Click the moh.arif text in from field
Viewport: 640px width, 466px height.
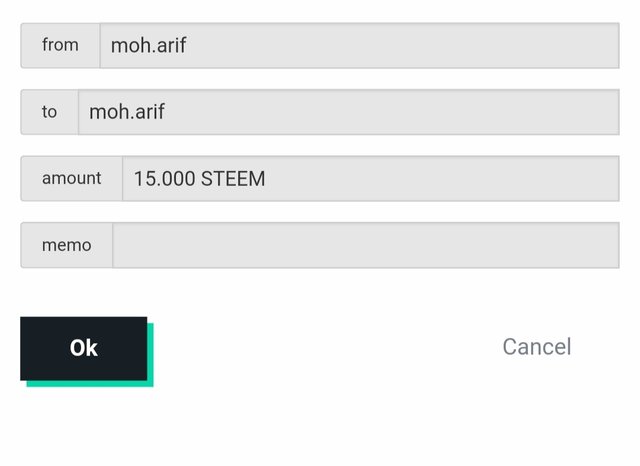pyautogui.click(x=148, y=46)
